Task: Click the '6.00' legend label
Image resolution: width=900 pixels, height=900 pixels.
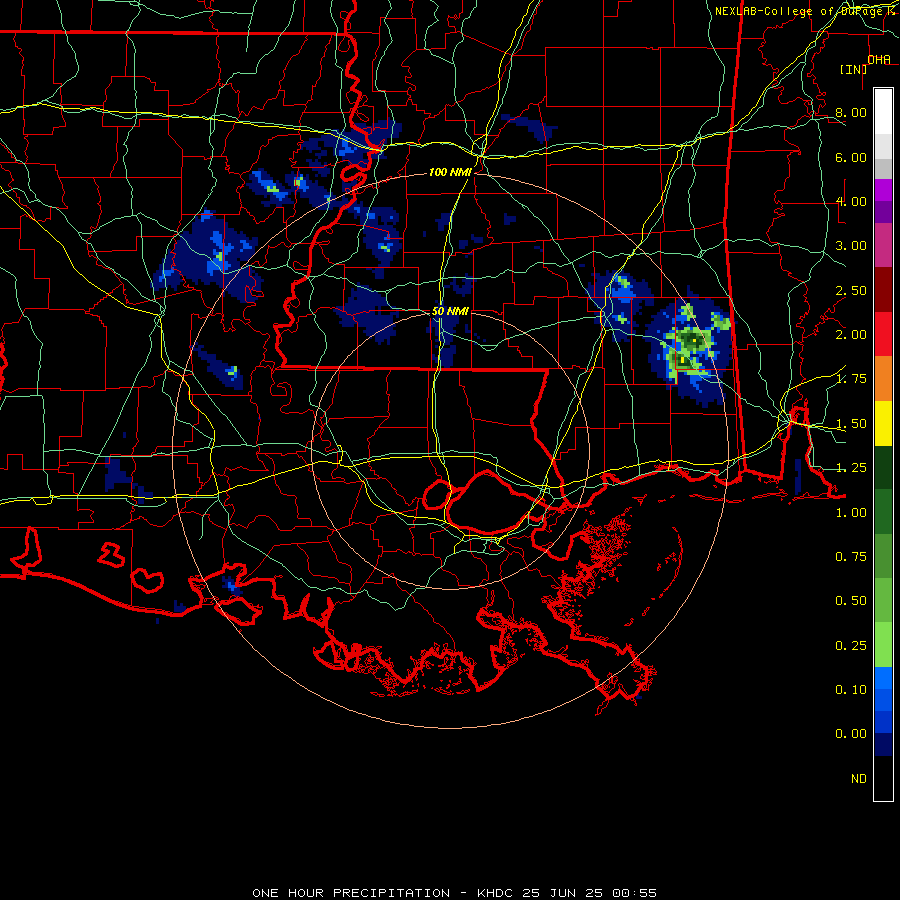Action: [851, 157]
